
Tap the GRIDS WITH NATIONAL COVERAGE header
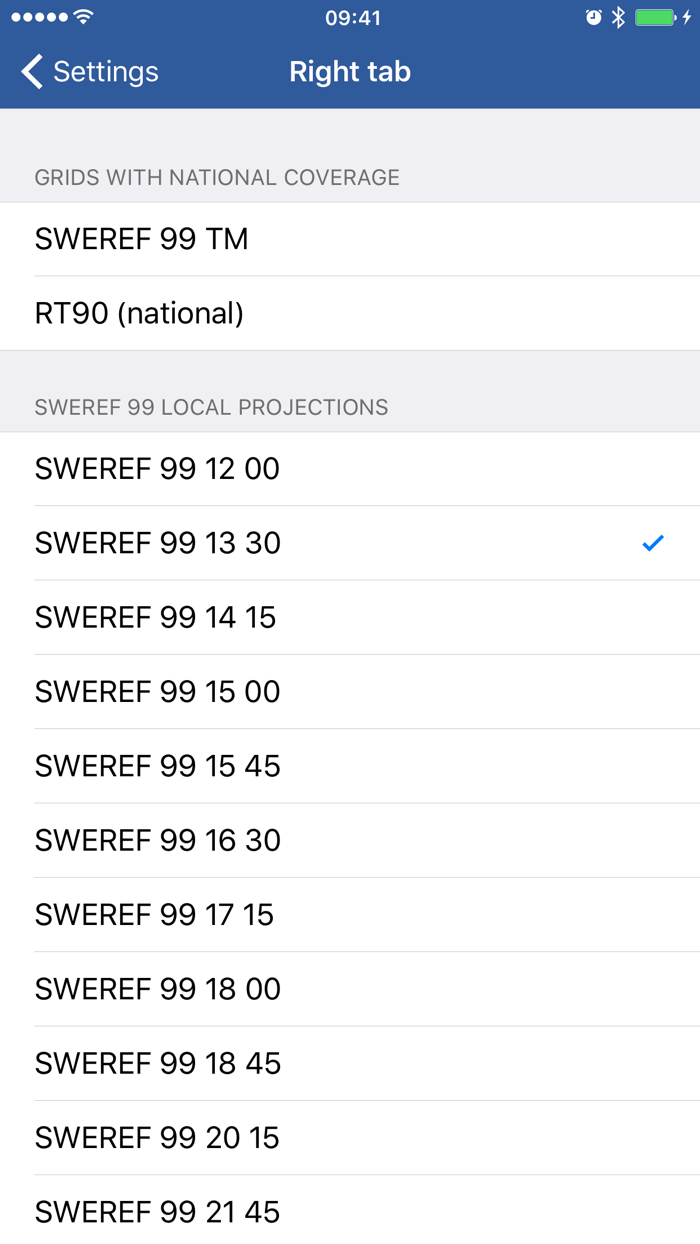[x=218, y=177]
